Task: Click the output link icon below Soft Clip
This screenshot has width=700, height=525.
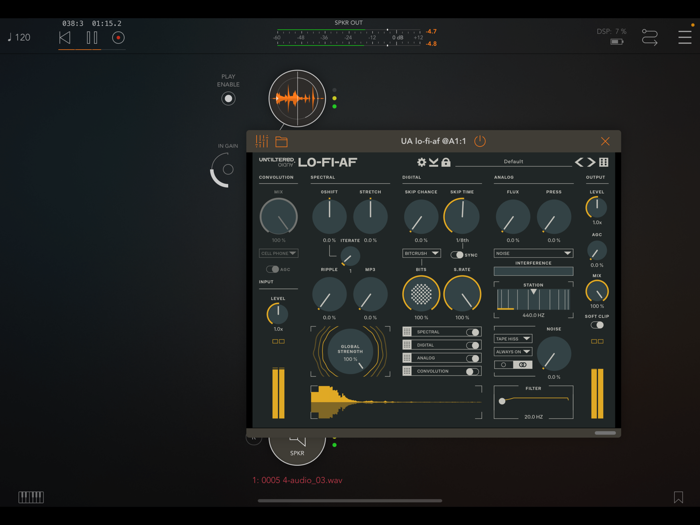Action: click(597, 342)
